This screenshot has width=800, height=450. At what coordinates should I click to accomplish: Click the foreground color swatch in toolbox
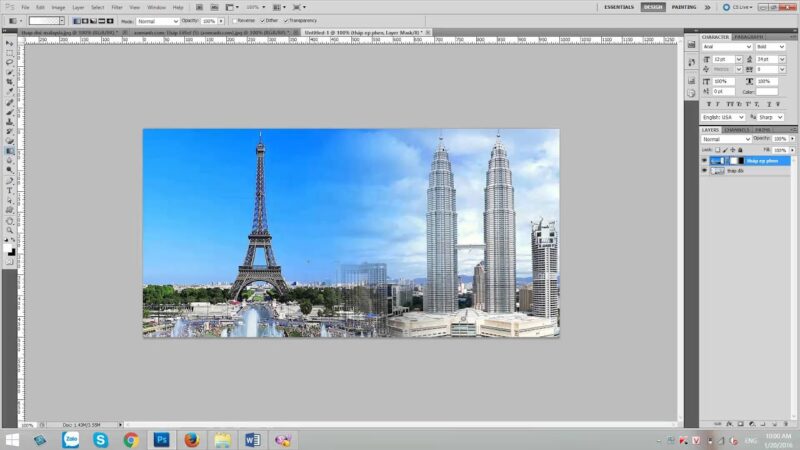click(x=7, y=248)
